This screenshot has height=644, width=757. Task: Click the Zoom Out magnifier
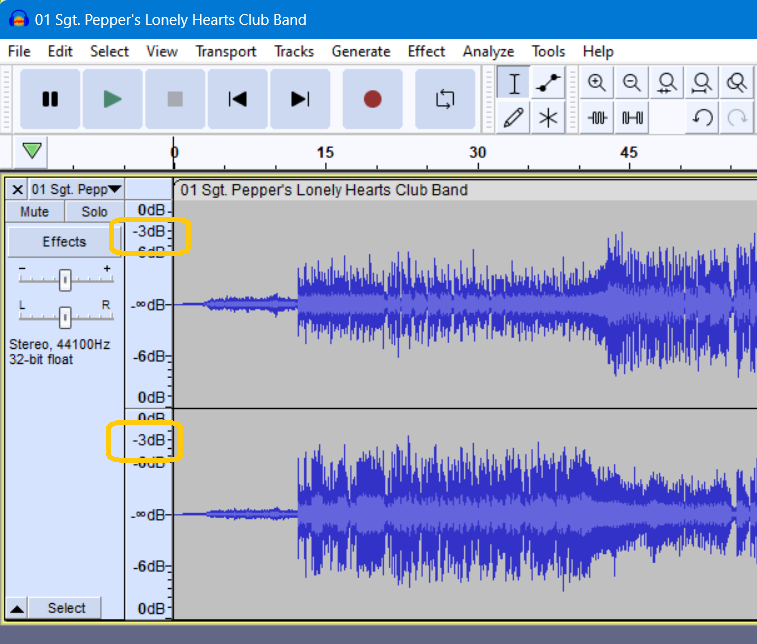(x=631, y=83)
